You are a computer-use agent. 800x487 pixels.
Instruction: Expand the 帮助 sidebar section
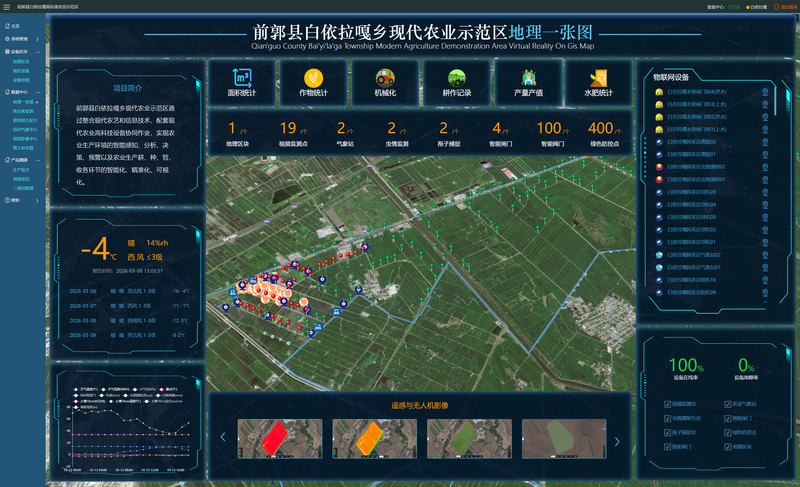click(37, 201)
